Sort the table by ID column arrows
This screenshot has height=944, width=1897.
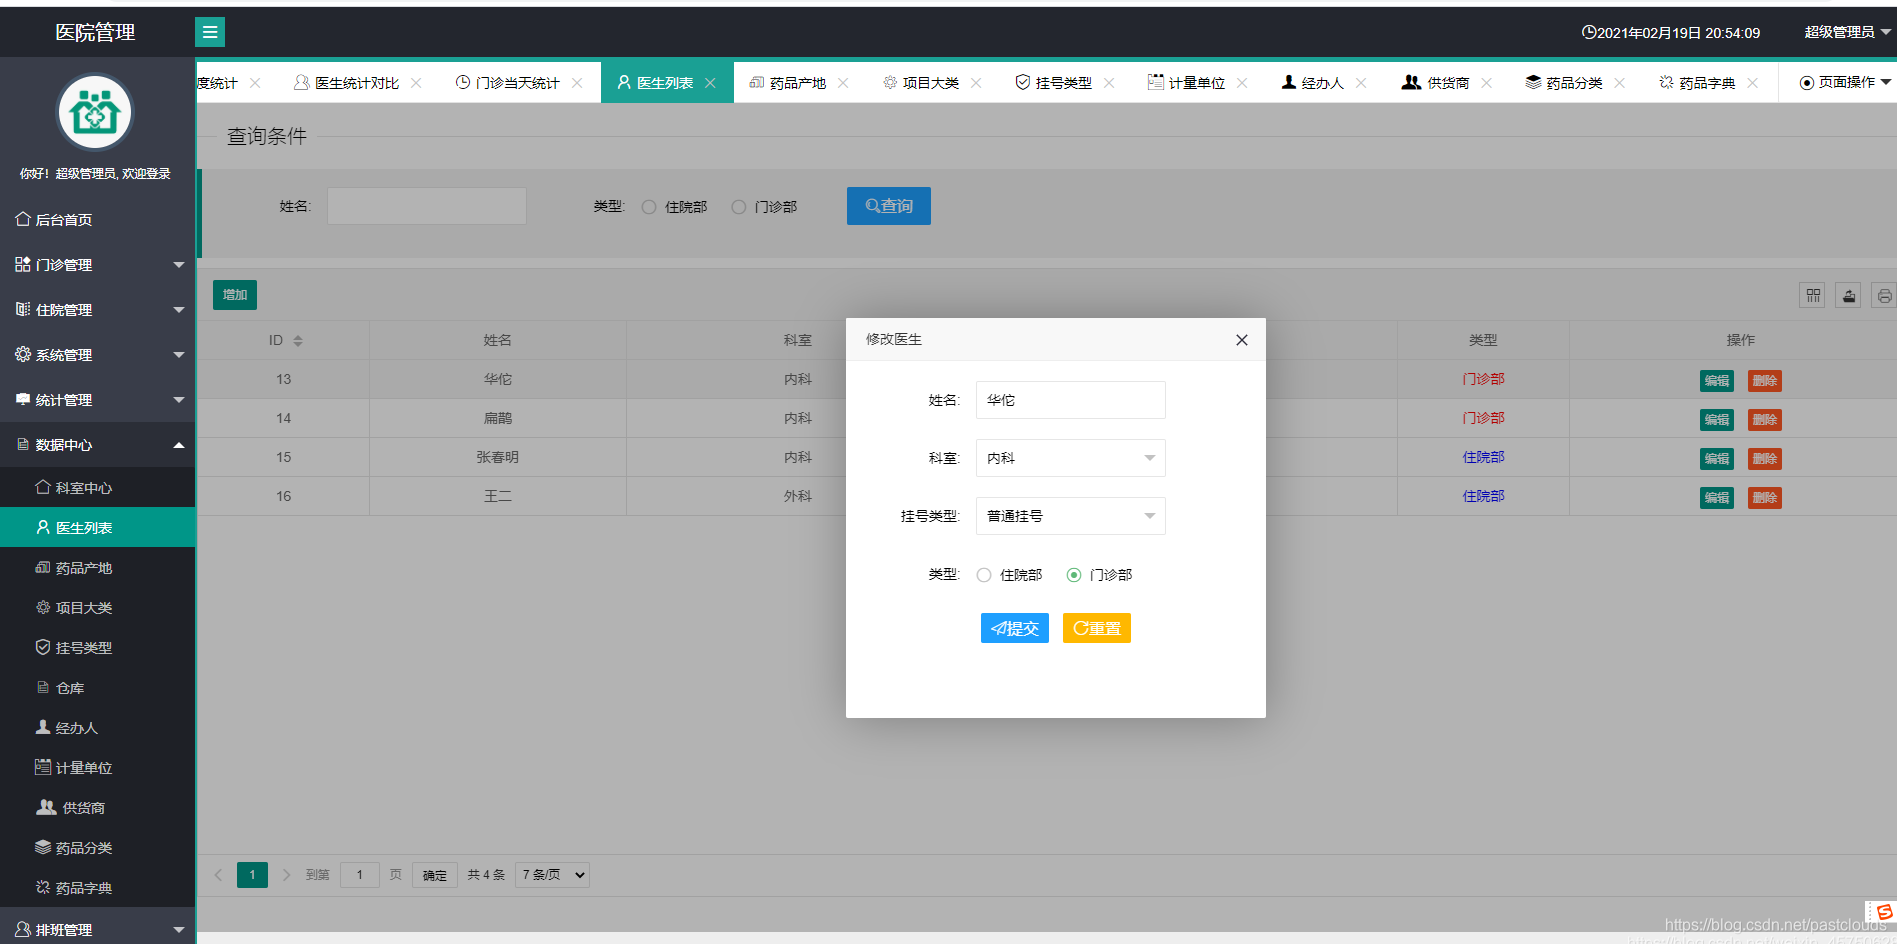(x=298, y=341)
